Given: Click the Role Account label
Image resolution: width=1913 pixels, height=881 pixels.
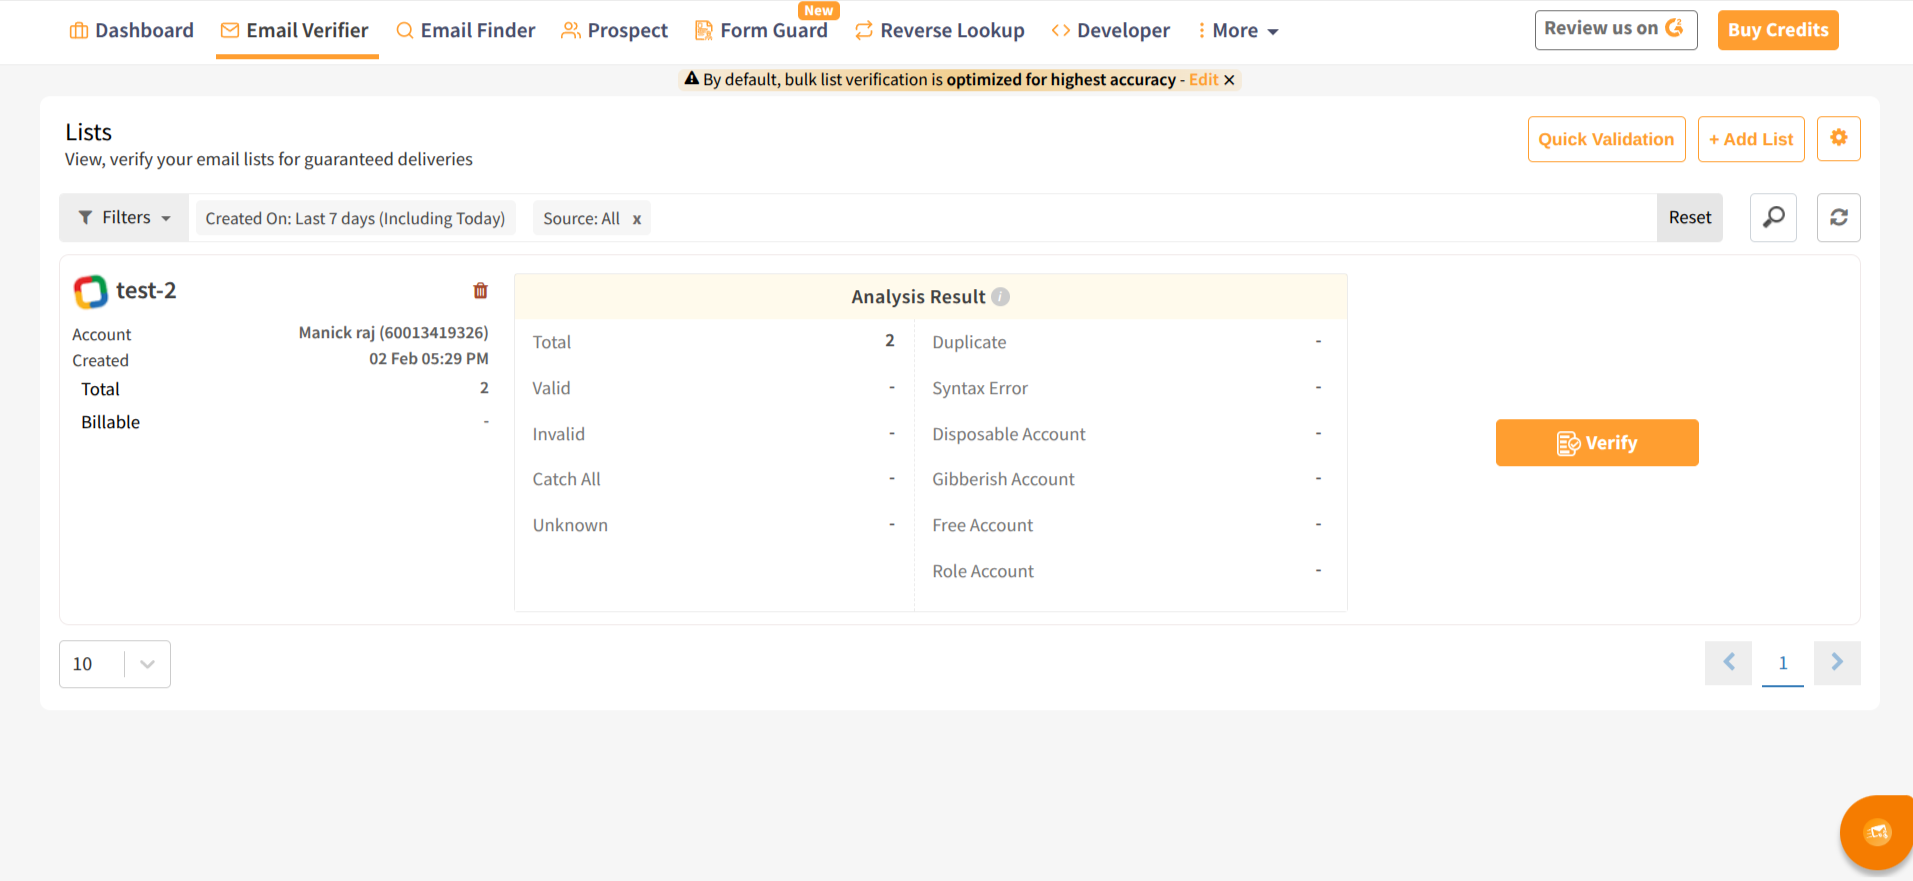Looking at the screenshot, I should pos(983,571).
